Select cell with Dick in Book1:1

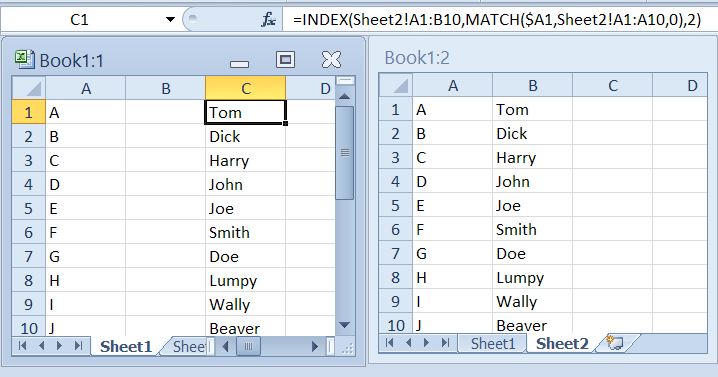coord(245,137)
